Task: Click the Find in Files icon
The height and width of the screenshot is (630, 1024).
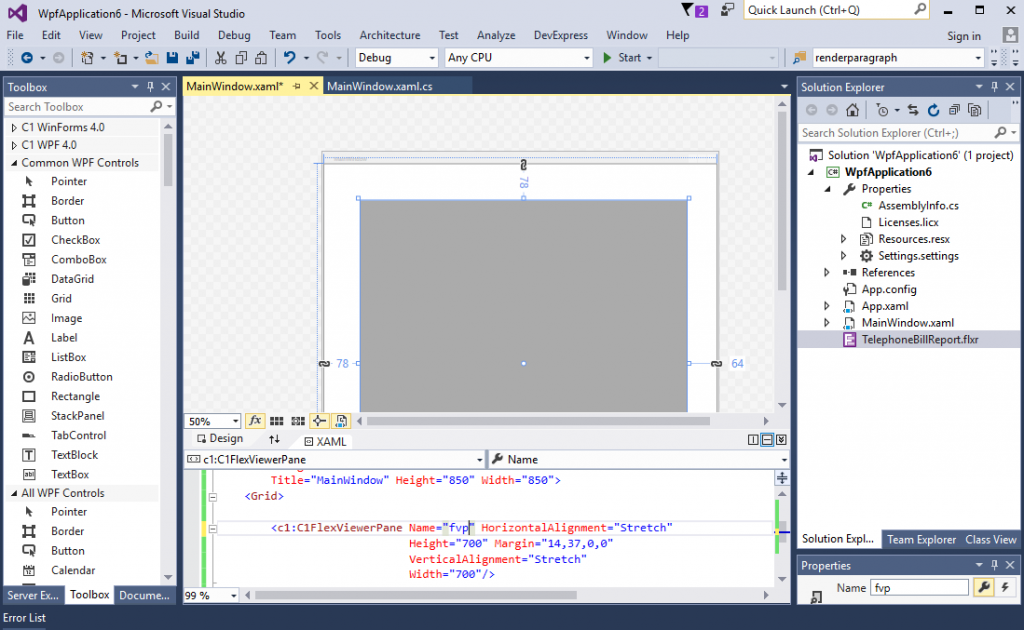Action: pyautogui.click(x=799, y=57)
